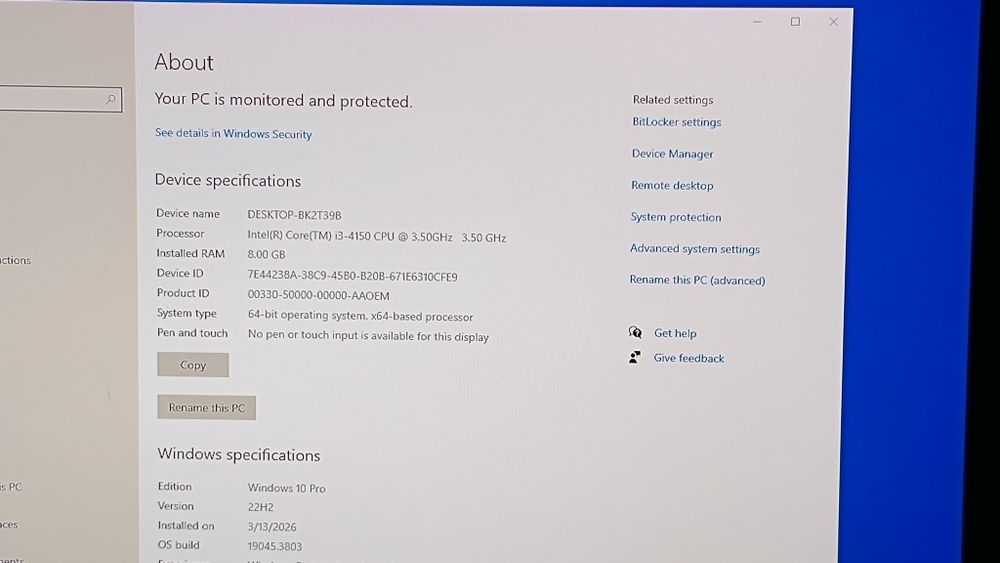Click the Pen and touch label

coord(192,333)
